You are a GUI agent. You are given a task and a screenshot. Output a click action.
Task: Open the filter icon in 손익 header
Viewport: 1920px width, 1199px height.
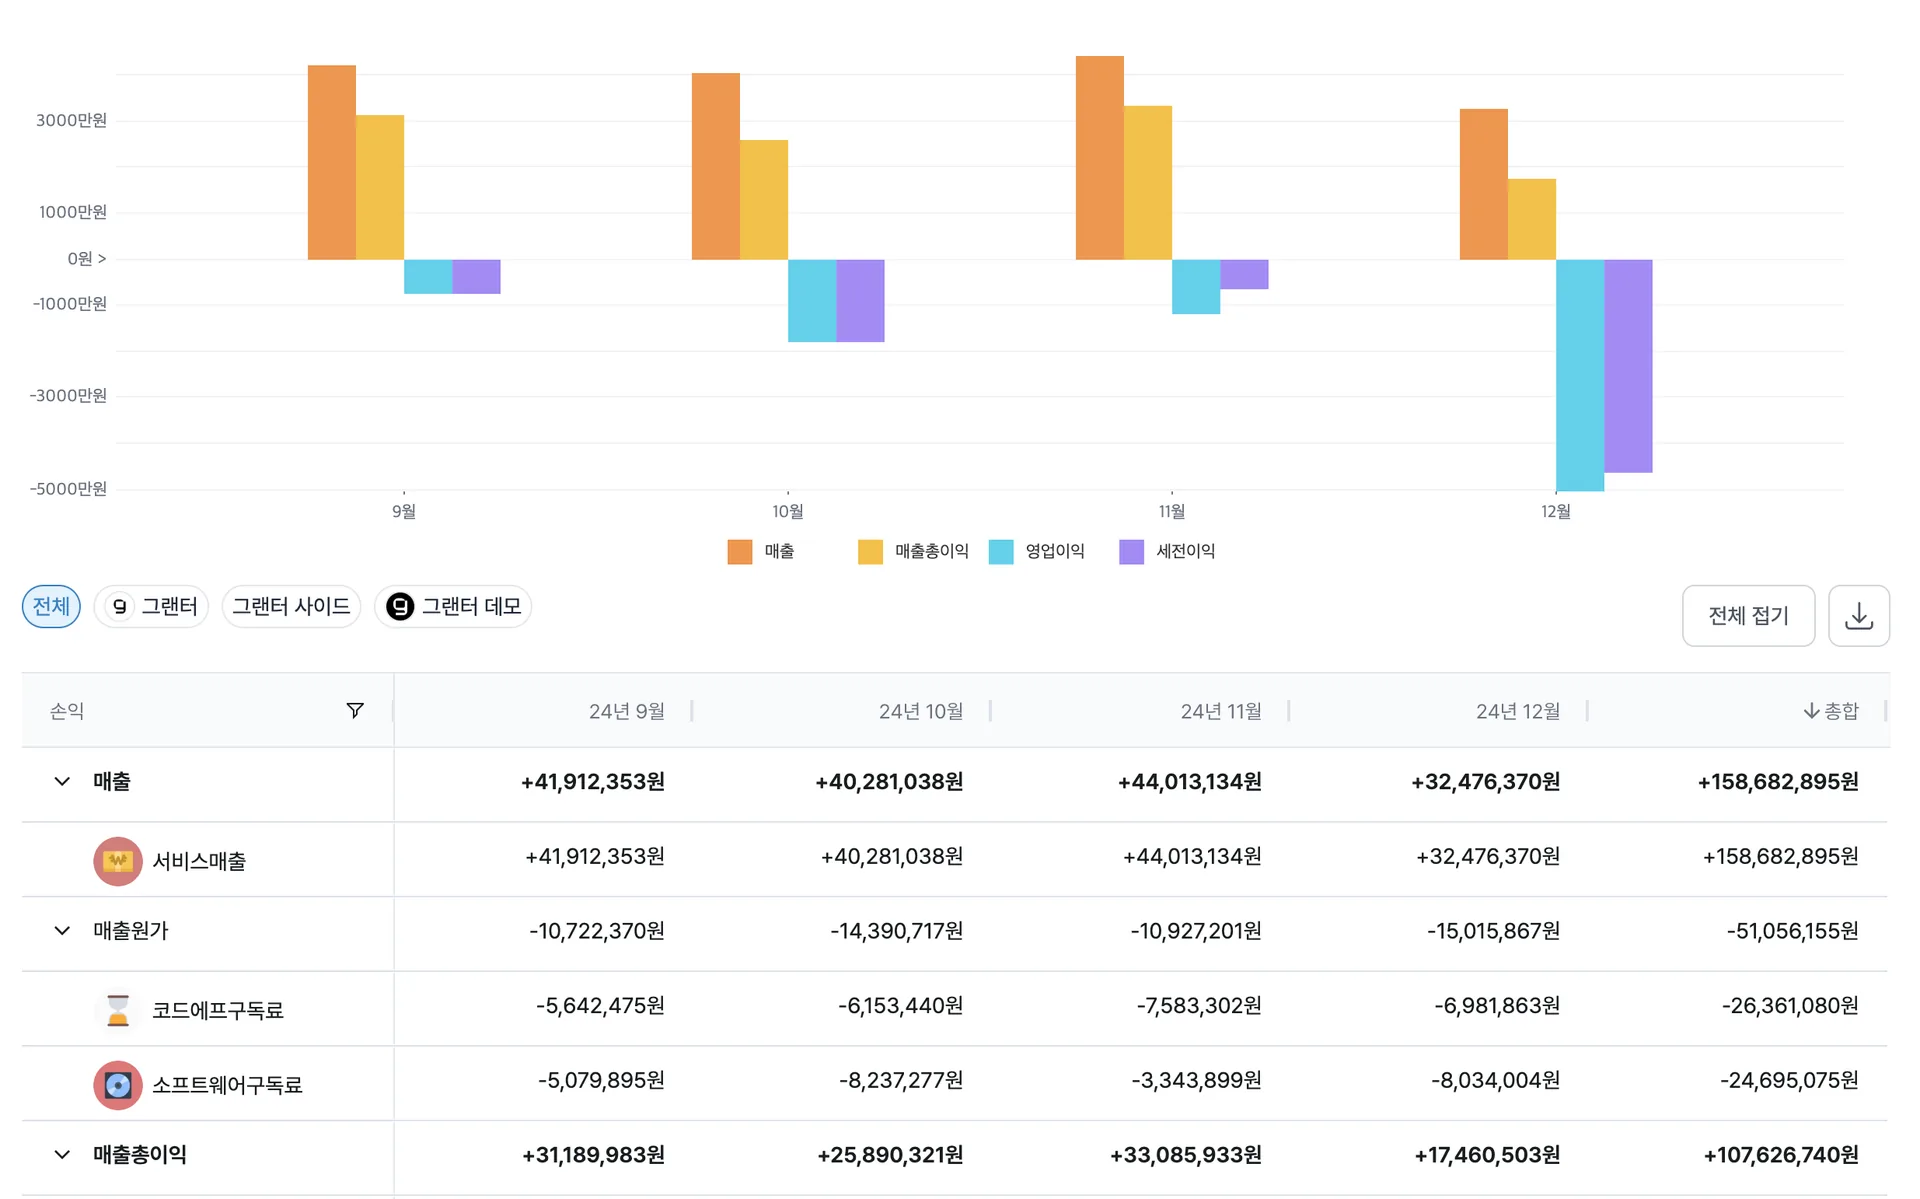click(355, 710)
